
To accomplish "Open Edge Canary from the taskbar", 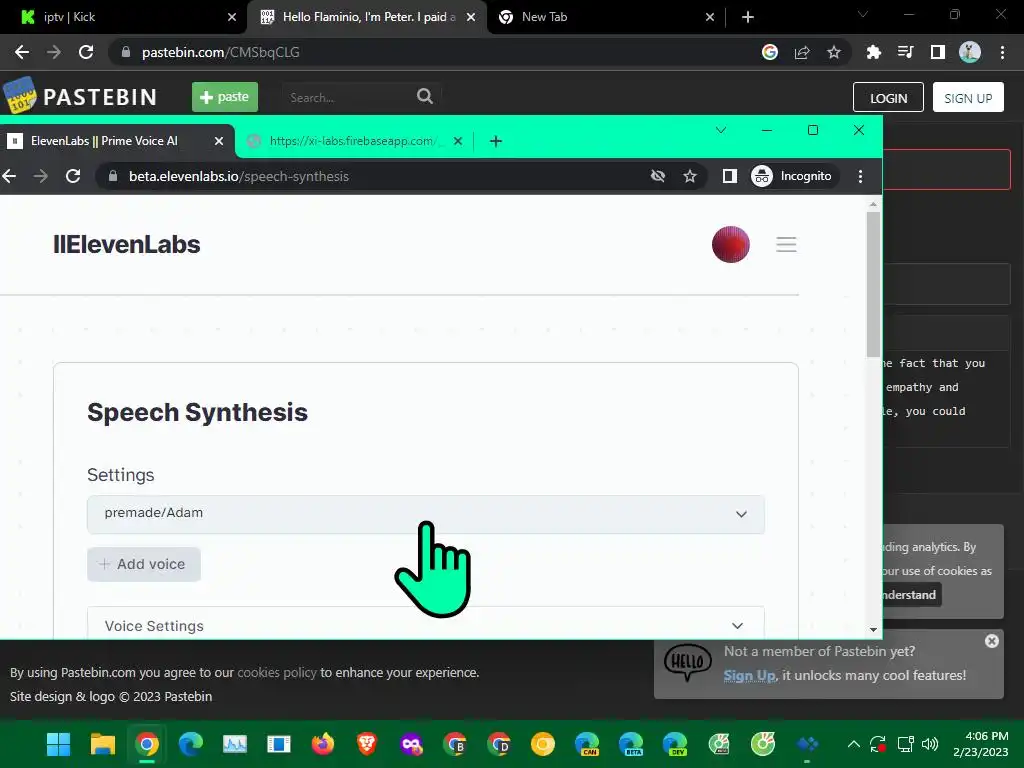I will (587, 744).
